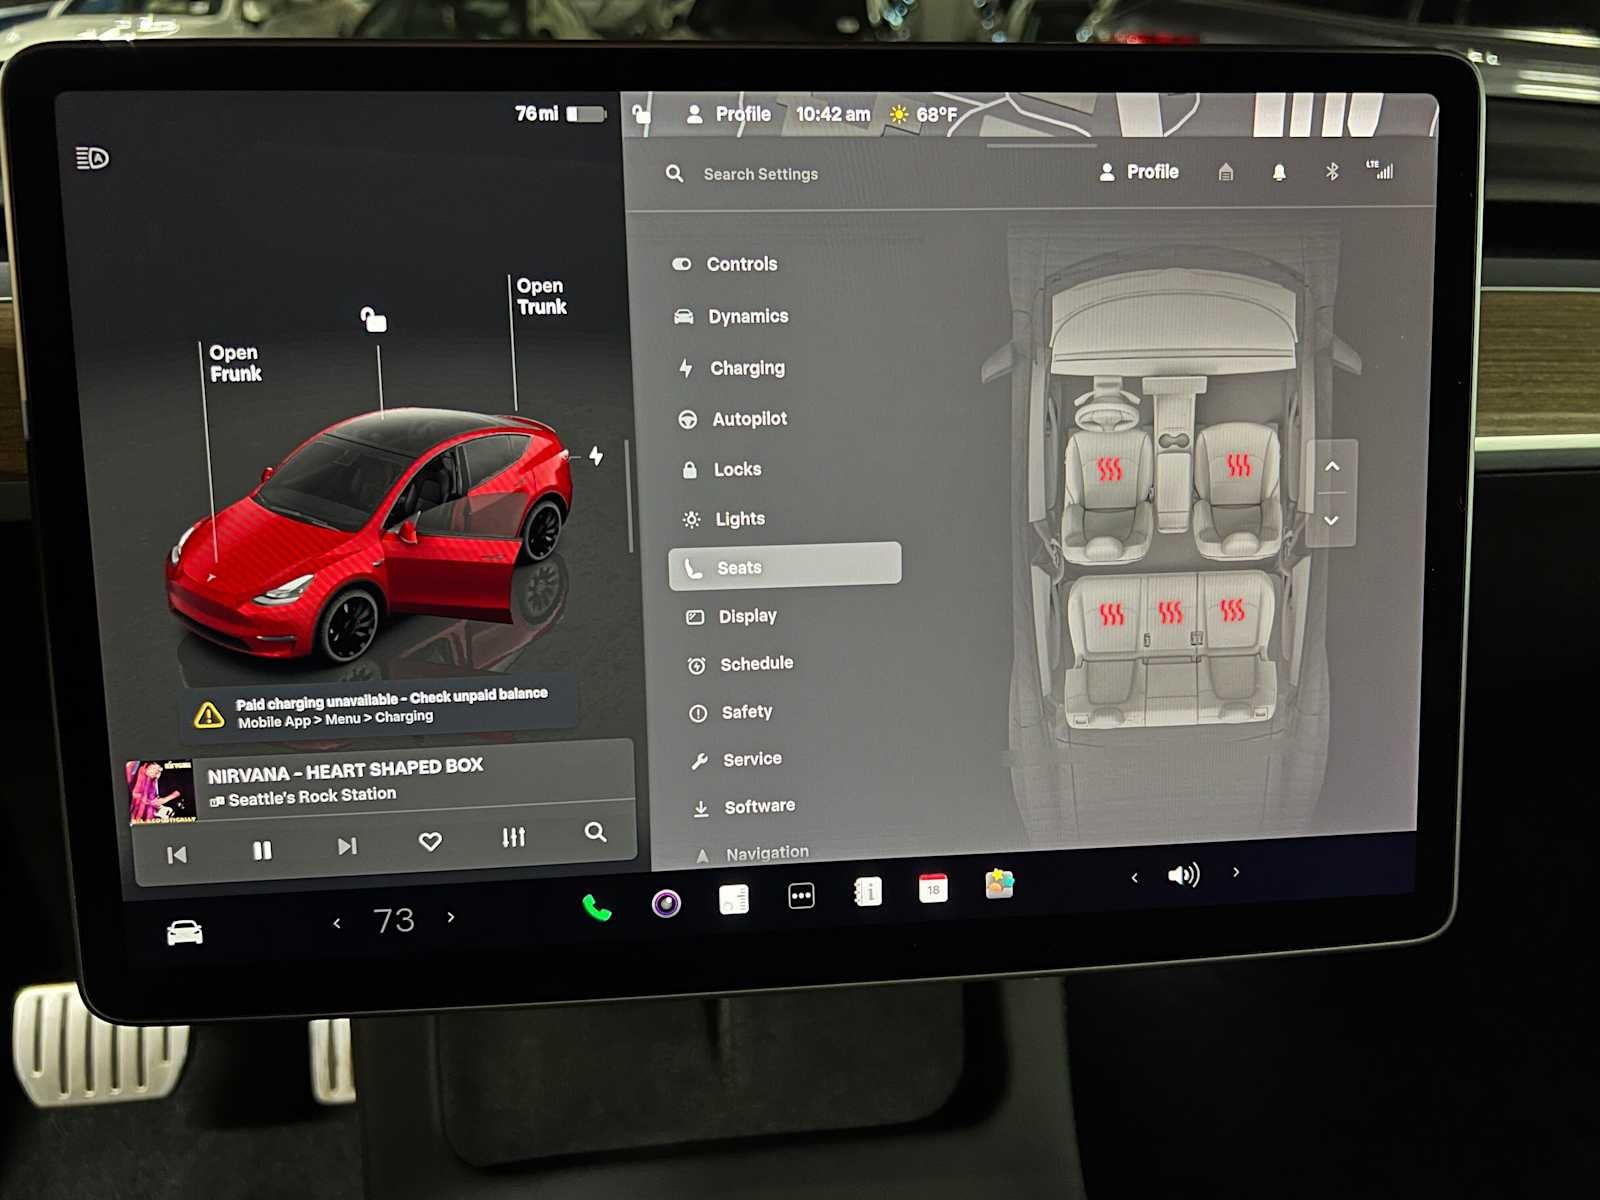Tap the charge port lightning icon
The height and width of the screenshot is (1200, 1600).
(596, 456)
